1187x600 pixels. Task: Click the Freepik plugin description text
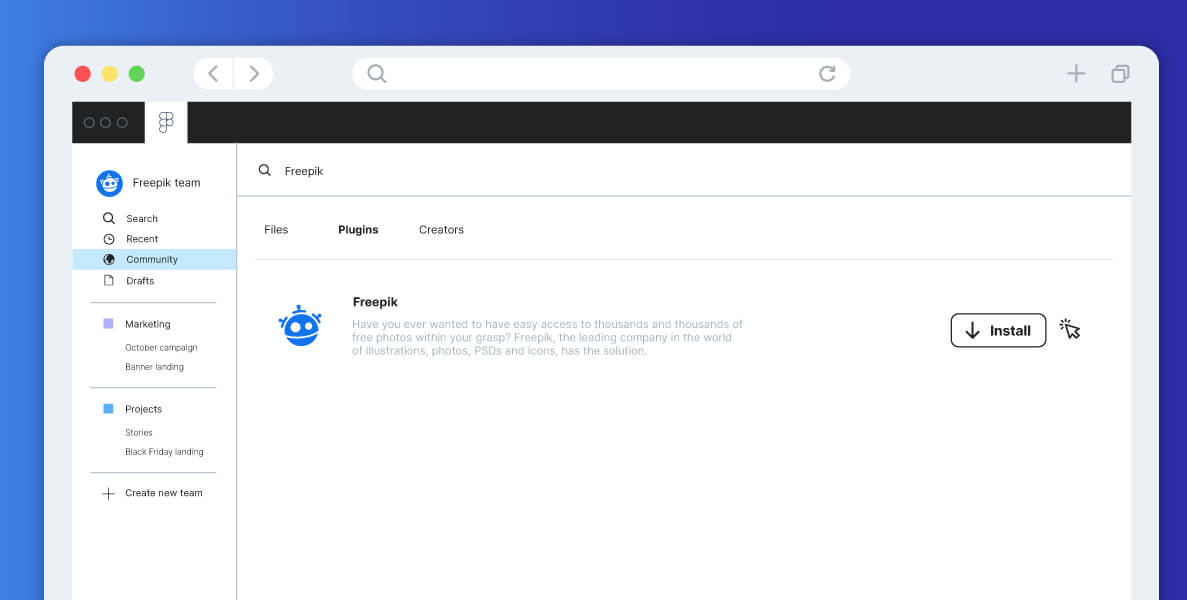pyautogui.click(x=547, y=337)
